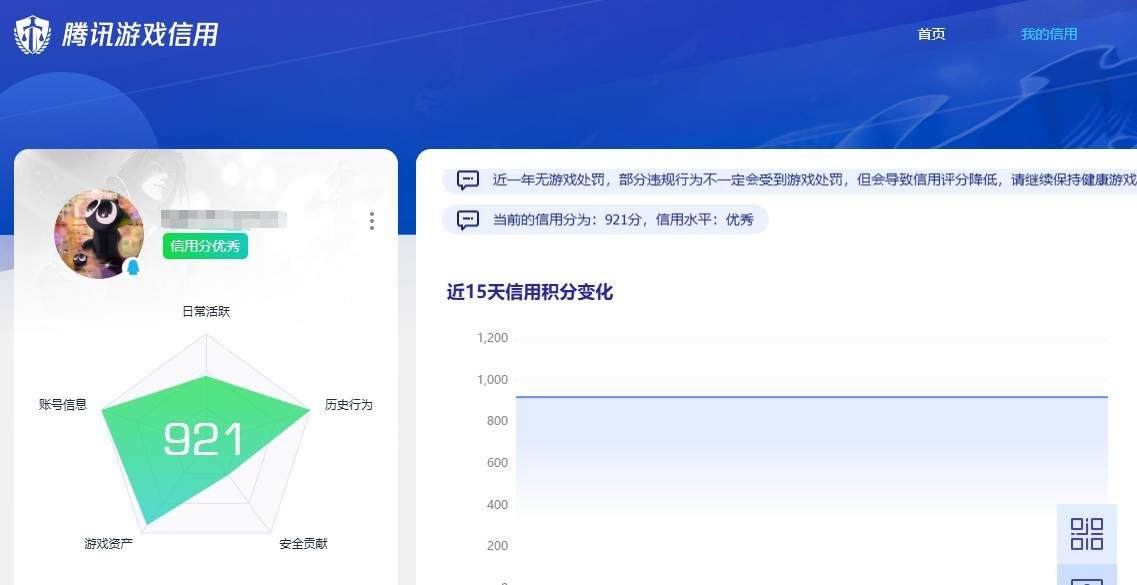This screenshot has width=1137, height=585.
Task: Click the 账号信息 radar label
Action: 63,404
